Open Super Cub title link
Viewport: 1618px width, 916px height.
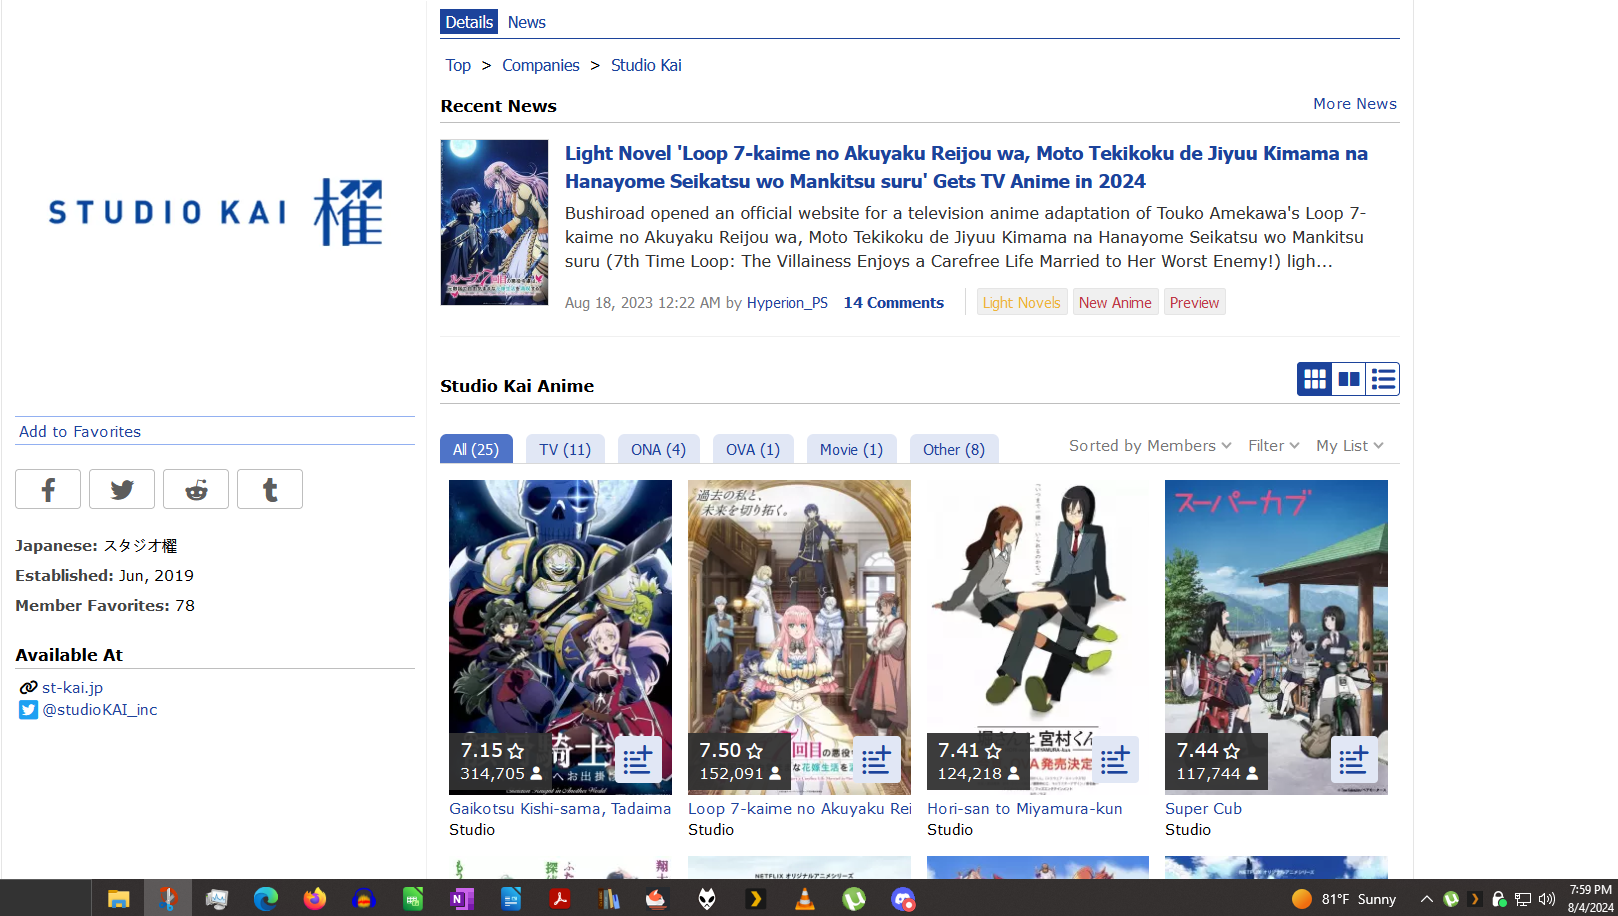(1203, 809)
